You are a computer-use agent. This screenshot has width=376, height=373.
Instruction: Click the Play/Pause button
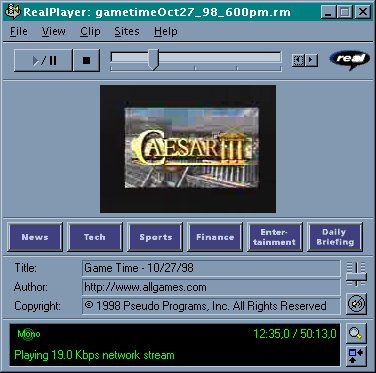click(x=43, y=60)
